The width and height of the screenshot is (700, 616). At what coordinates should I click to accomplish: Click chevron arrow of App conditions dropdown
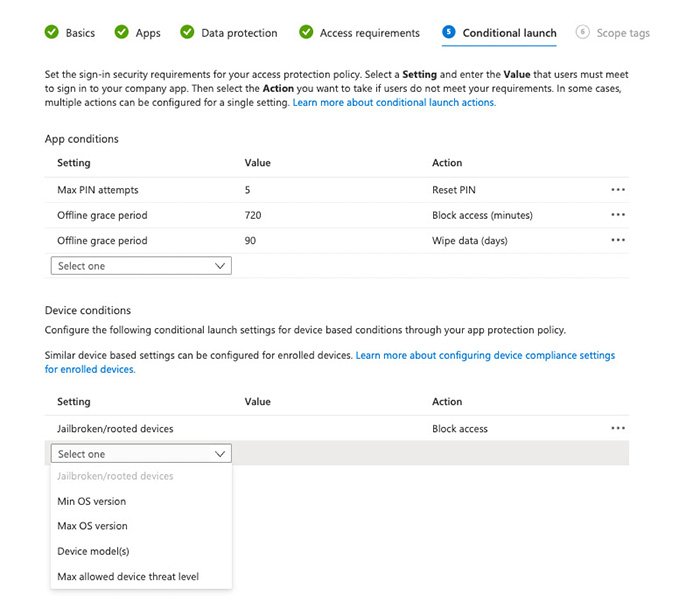[x=220, y=266]
